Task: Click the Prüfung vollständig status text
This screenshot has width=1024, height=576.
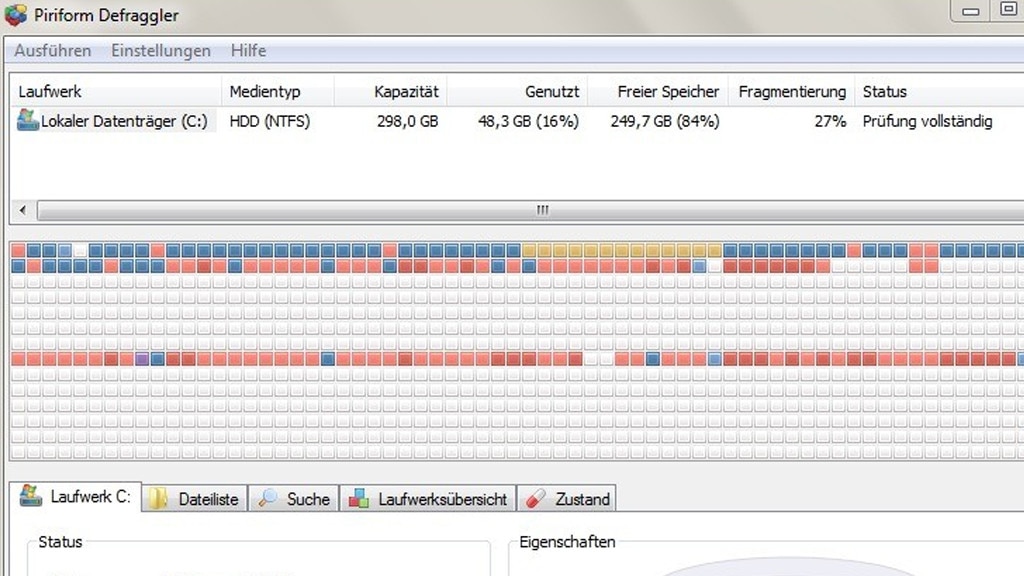Action: coord(927,121)
